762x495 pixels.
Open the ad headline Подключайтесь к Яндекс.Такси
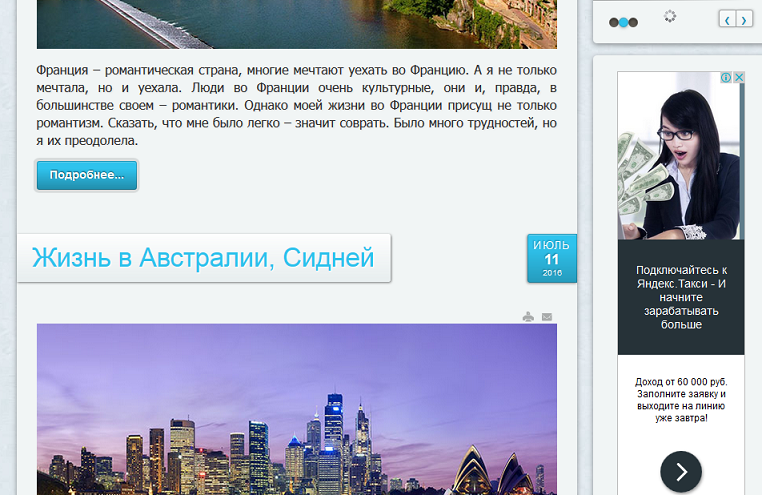(681, 297)
